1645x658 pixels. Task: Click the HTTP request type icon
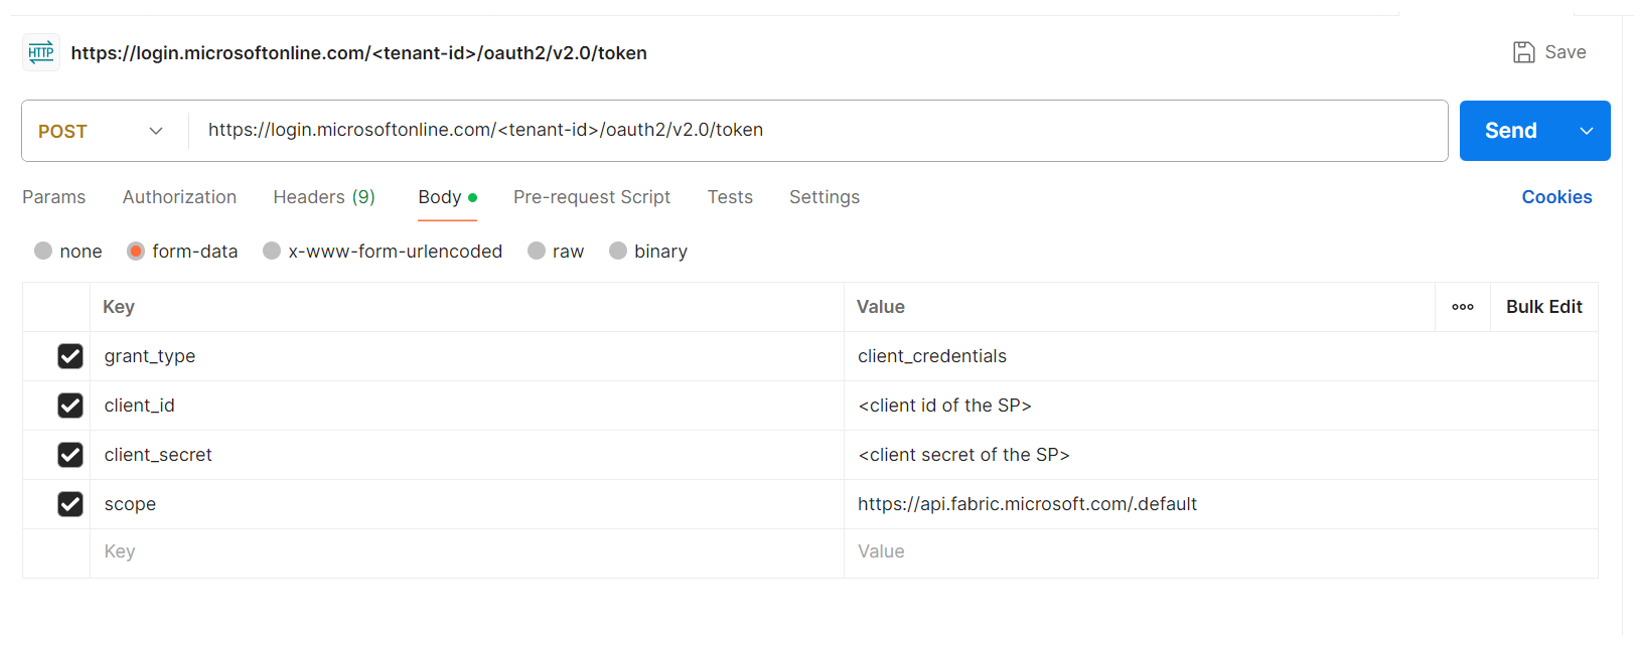(40, 52)
